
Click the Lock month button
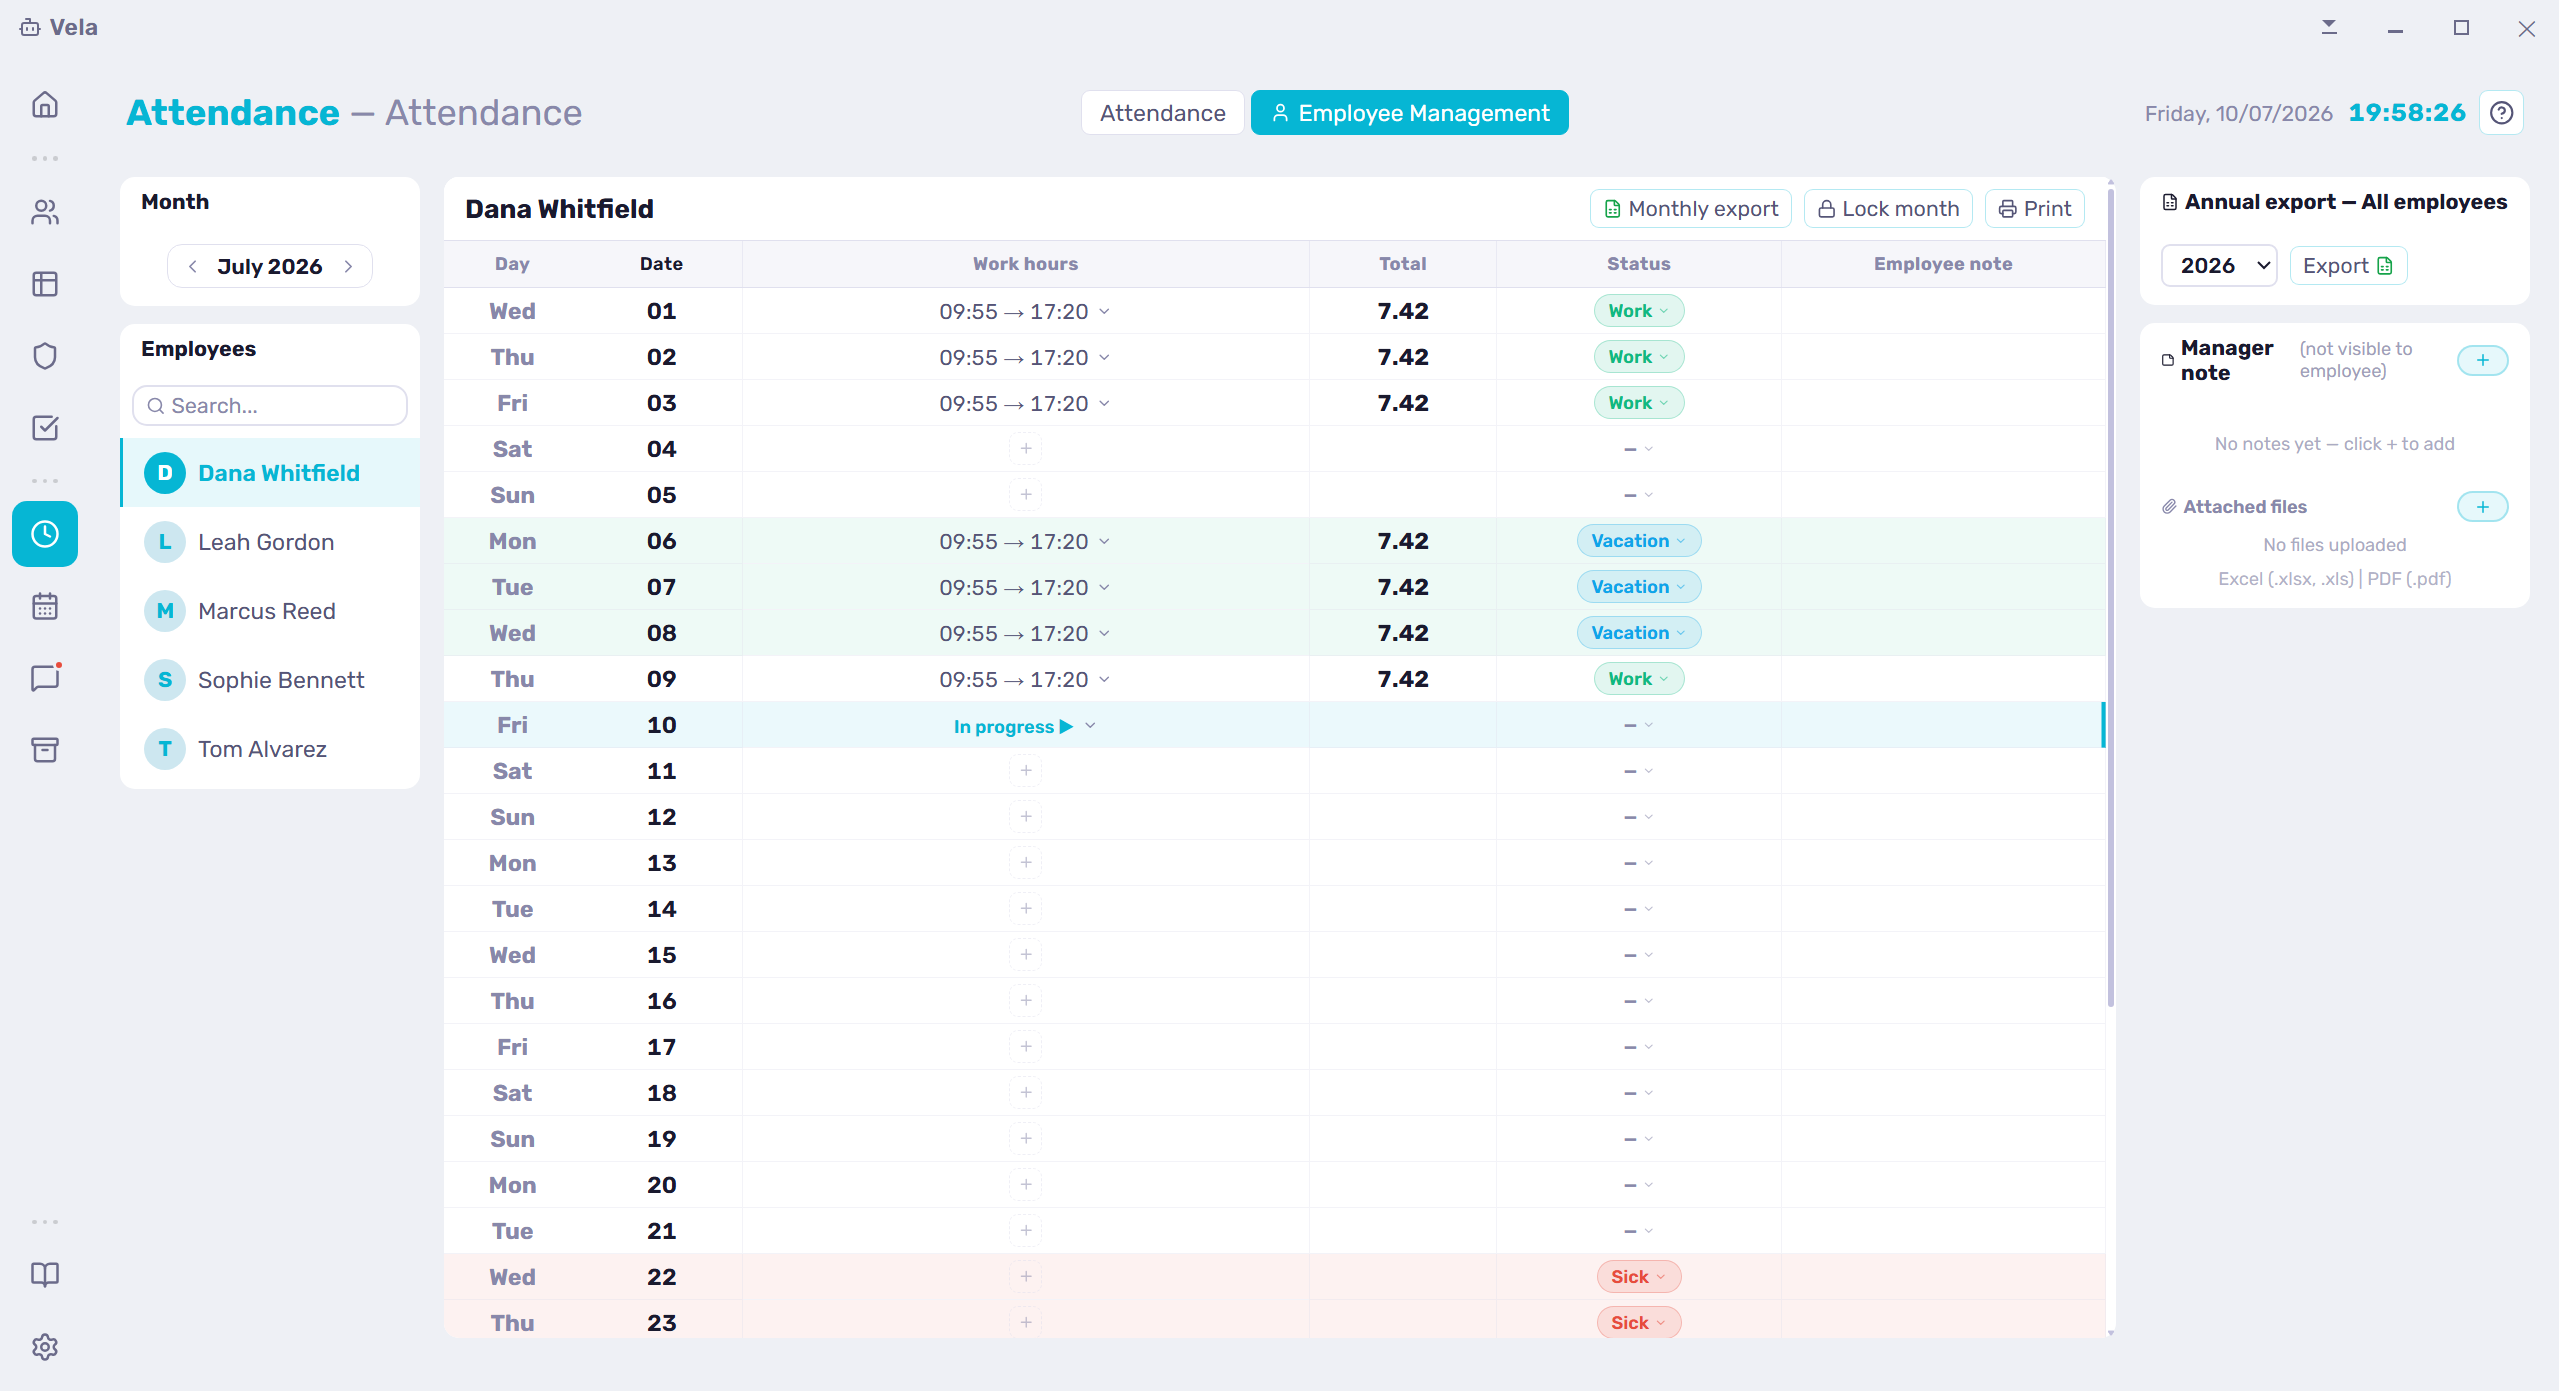click(x=1888, y=209)
